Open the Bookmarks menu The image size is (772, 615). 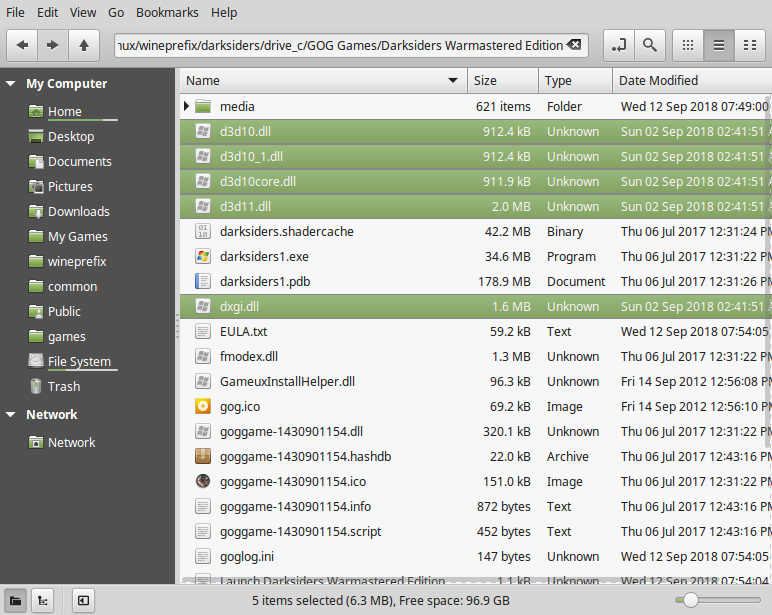click(167, 12)
